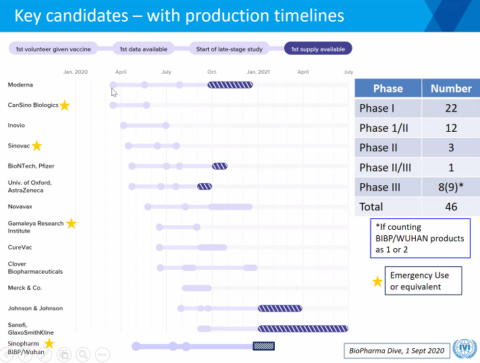Viewport: 480px width, 363px height.
Task: Open the pen and laser pointer tools
Action: click(x=44, y=354)
